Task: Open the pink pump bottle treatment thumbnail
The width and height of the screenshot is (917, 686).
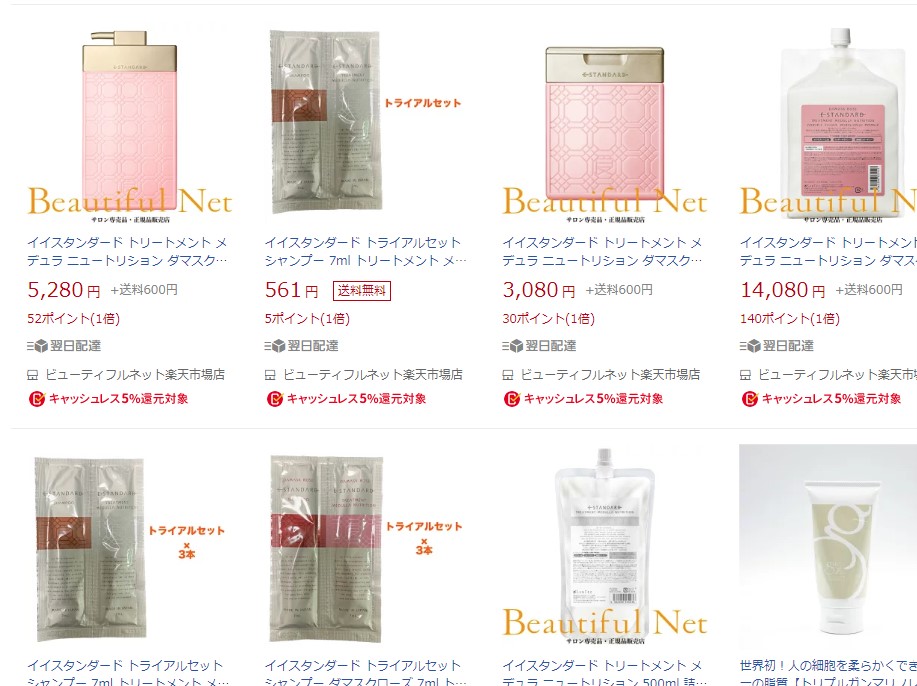Action: [x=130, y=125]
